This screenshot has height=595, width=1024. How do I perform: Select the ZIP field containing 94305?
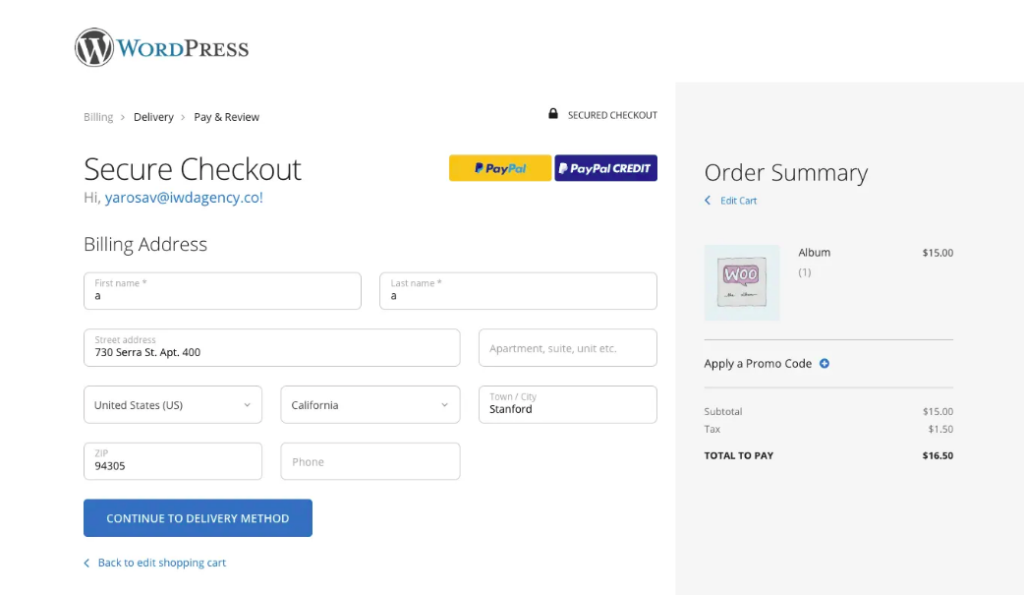[173, 461]
